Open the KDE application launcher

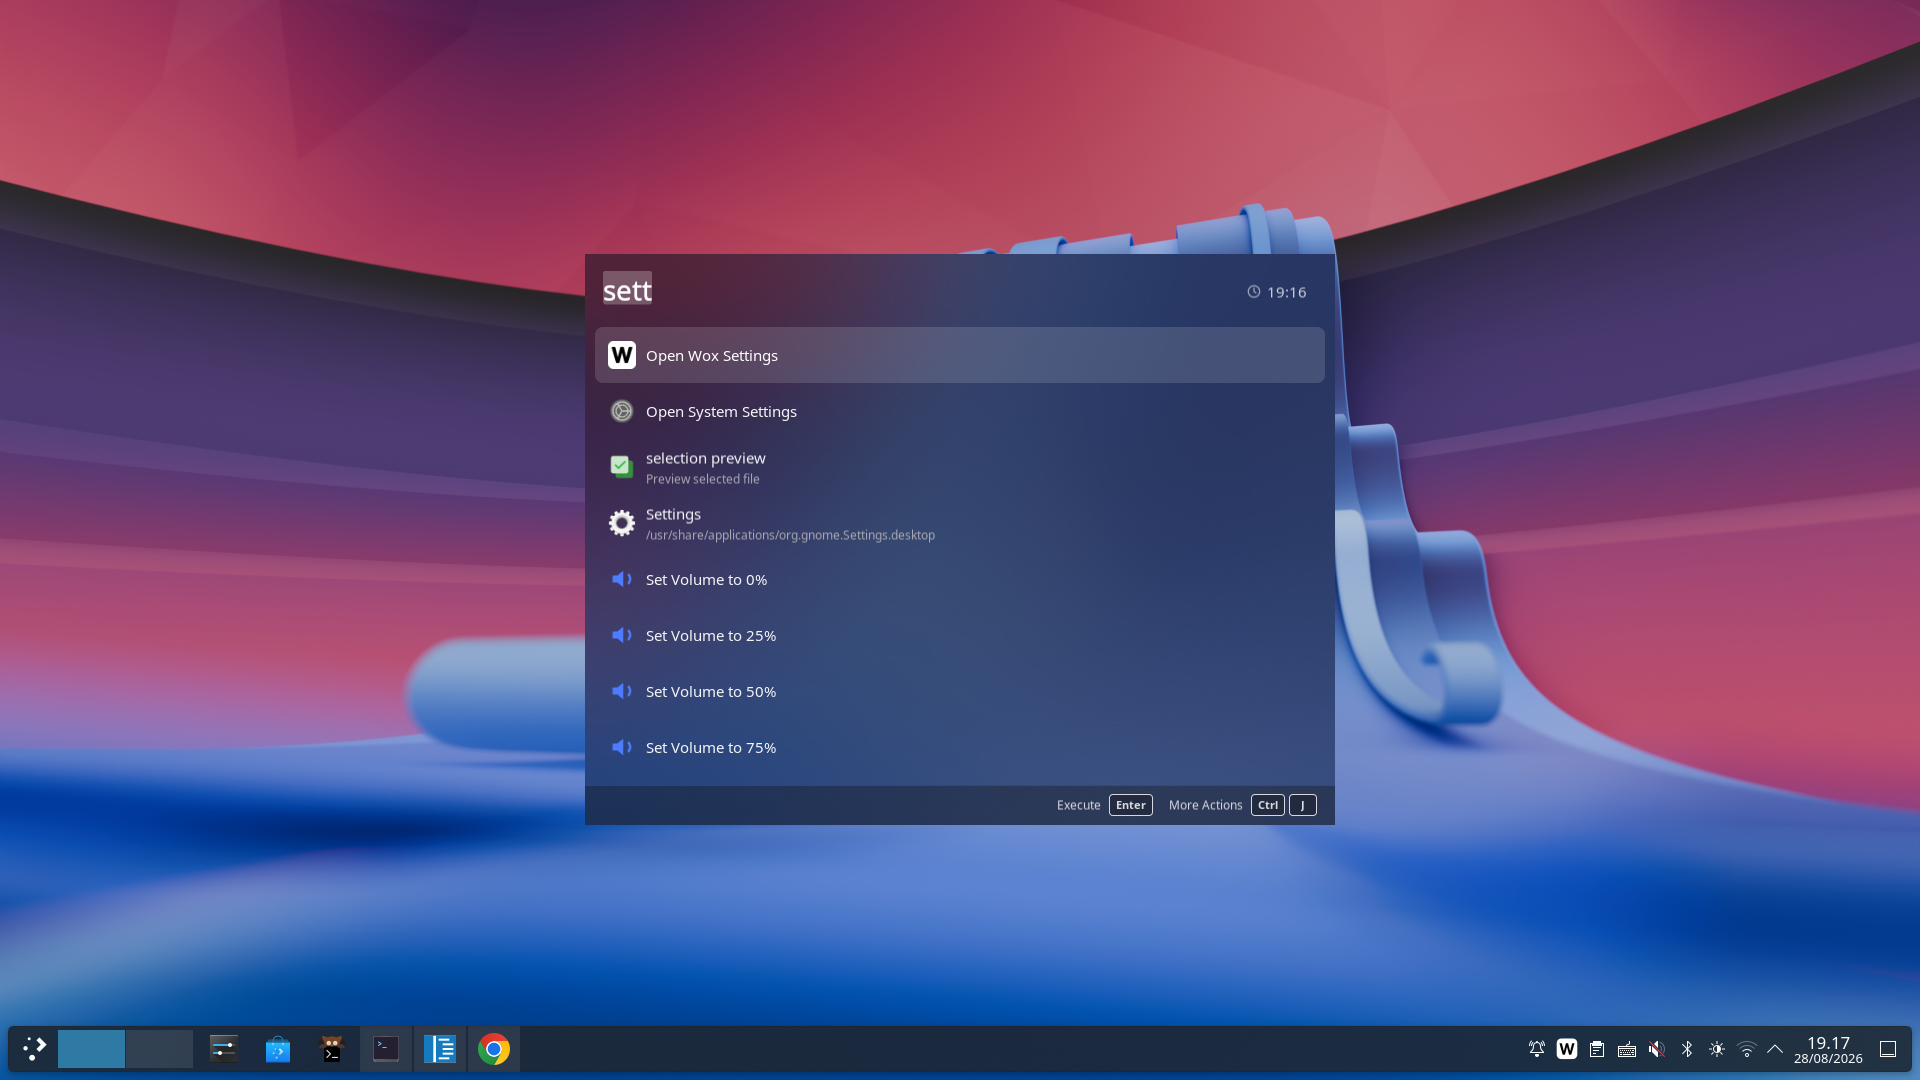click(34, 1049)
